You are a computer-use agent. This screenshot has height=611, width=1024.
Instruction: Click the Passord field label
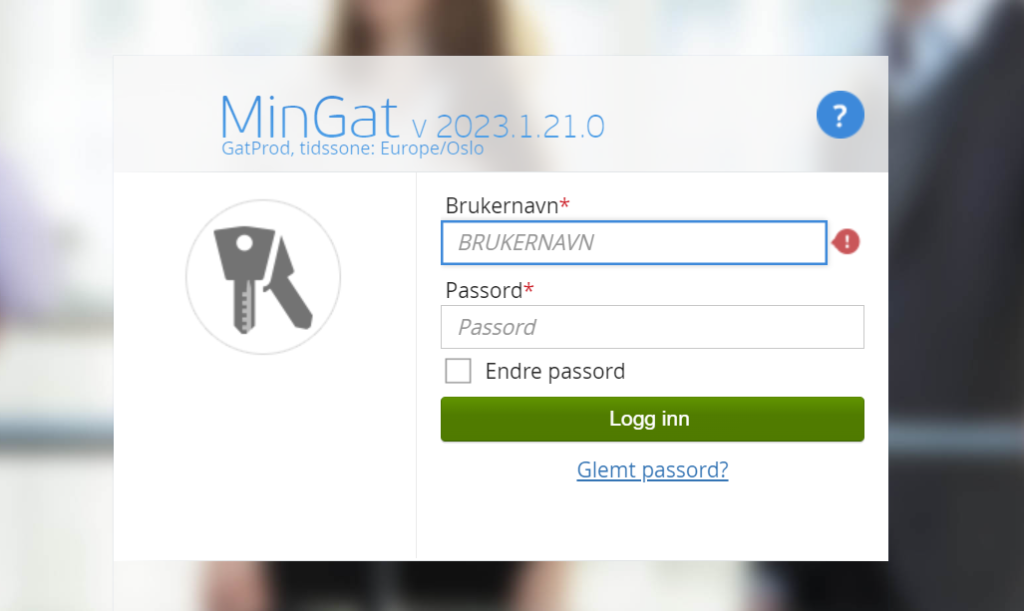pyautogui.click(x=483, y=290)
